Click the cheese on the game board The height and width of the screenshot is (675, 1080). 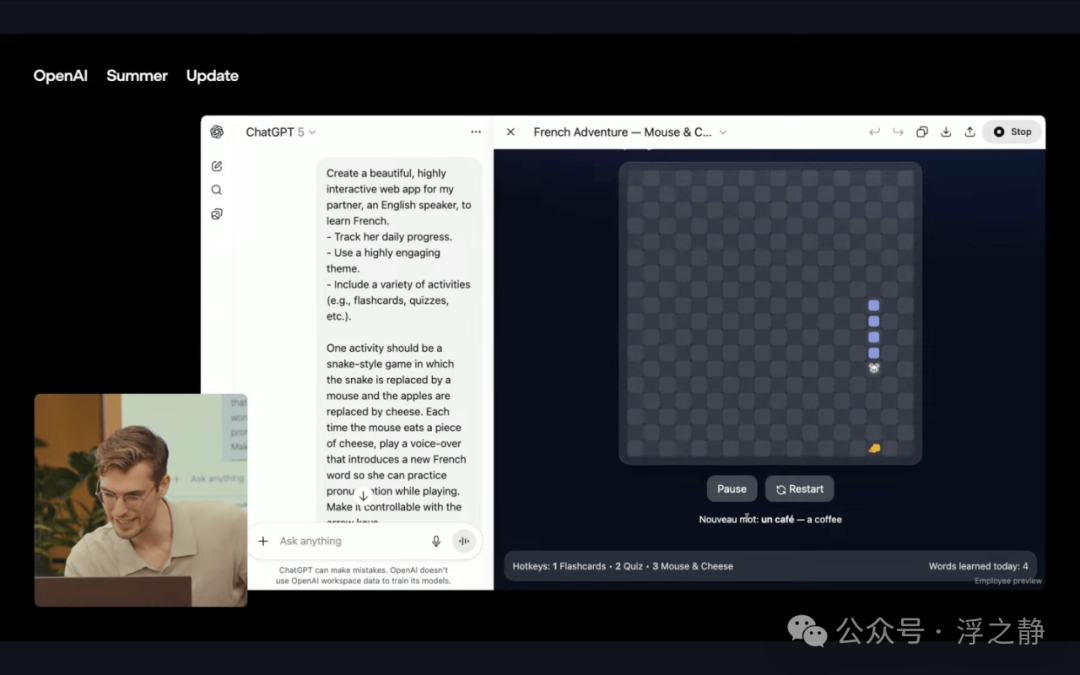pos(874,448)
